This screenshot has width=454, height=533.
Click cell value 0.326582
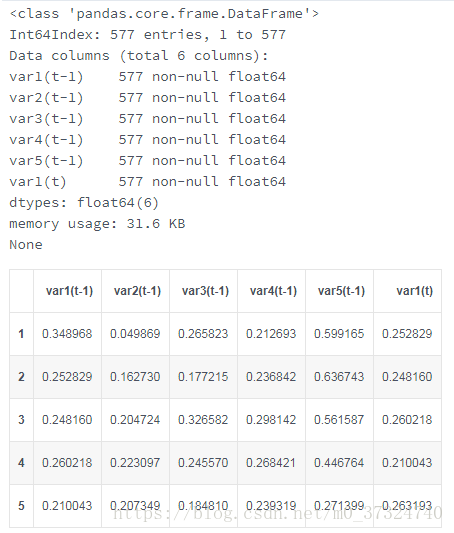(x=203, y=419)
